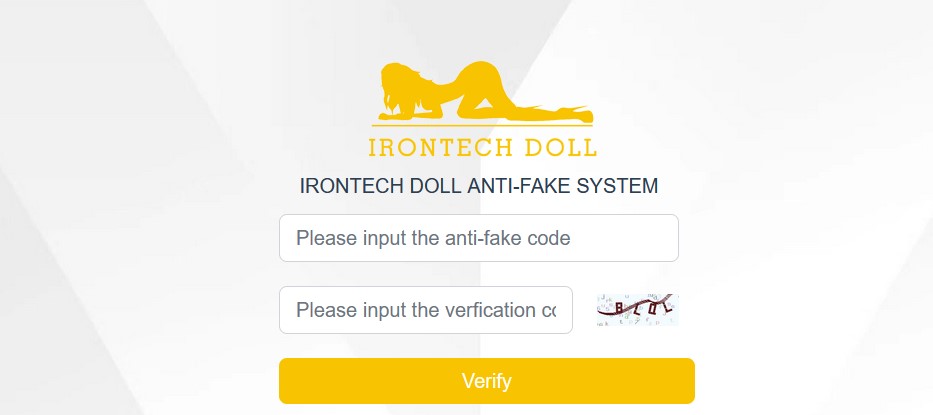Viewport: 933px width, 415px height.
Task: Click the distorted captcha picture to reload
Action: coord(637,310)
